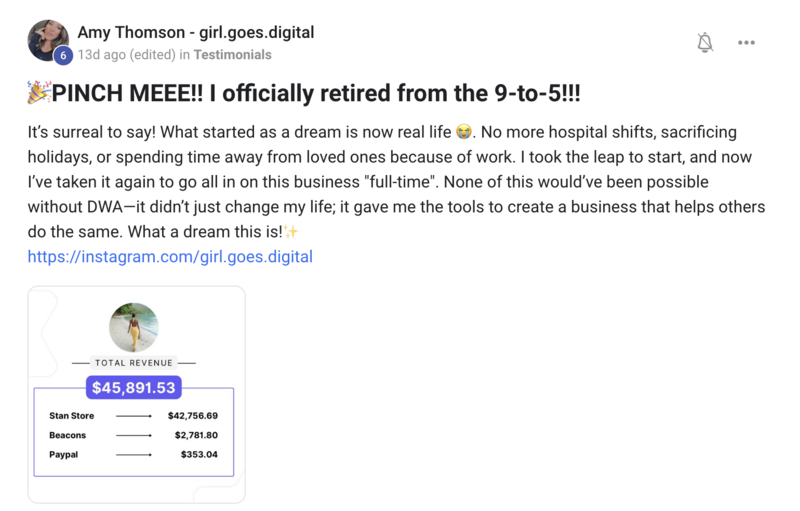Open the instagram.com/girl.goes.digital link
This screenshot has height=511, width=800.
170,257
